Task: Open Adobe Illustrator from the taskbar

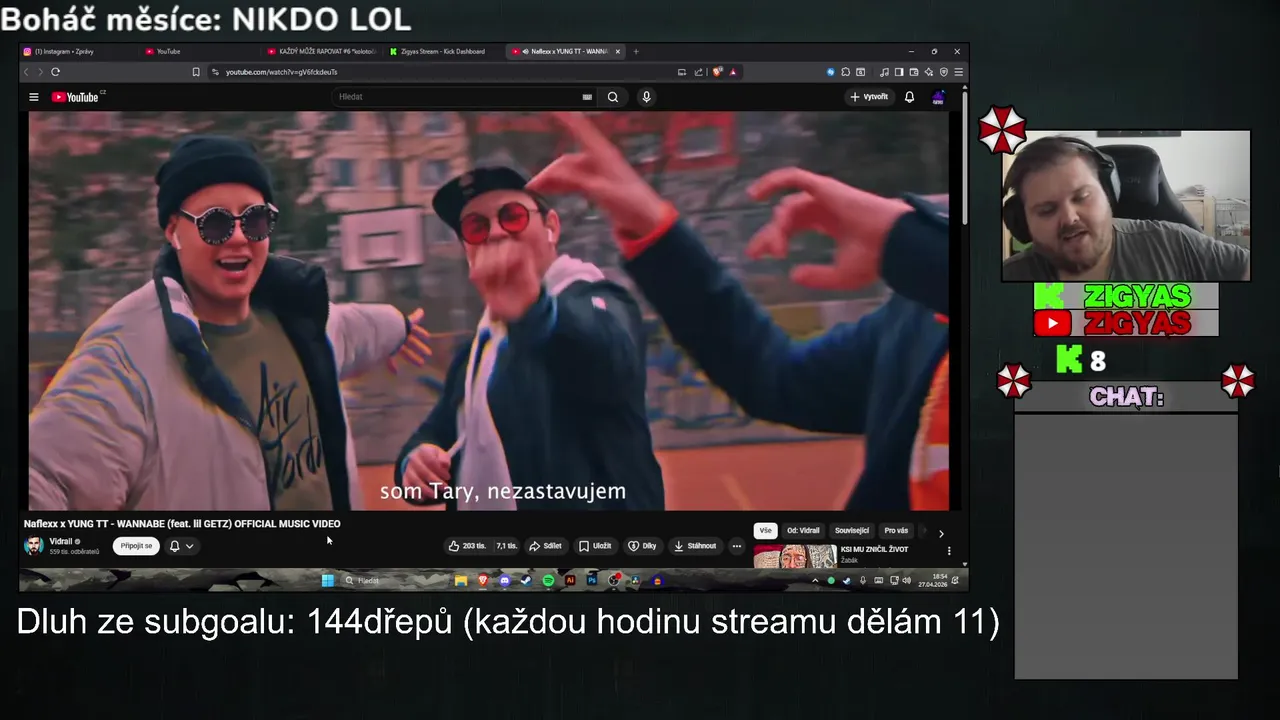Action: [570, 580]
